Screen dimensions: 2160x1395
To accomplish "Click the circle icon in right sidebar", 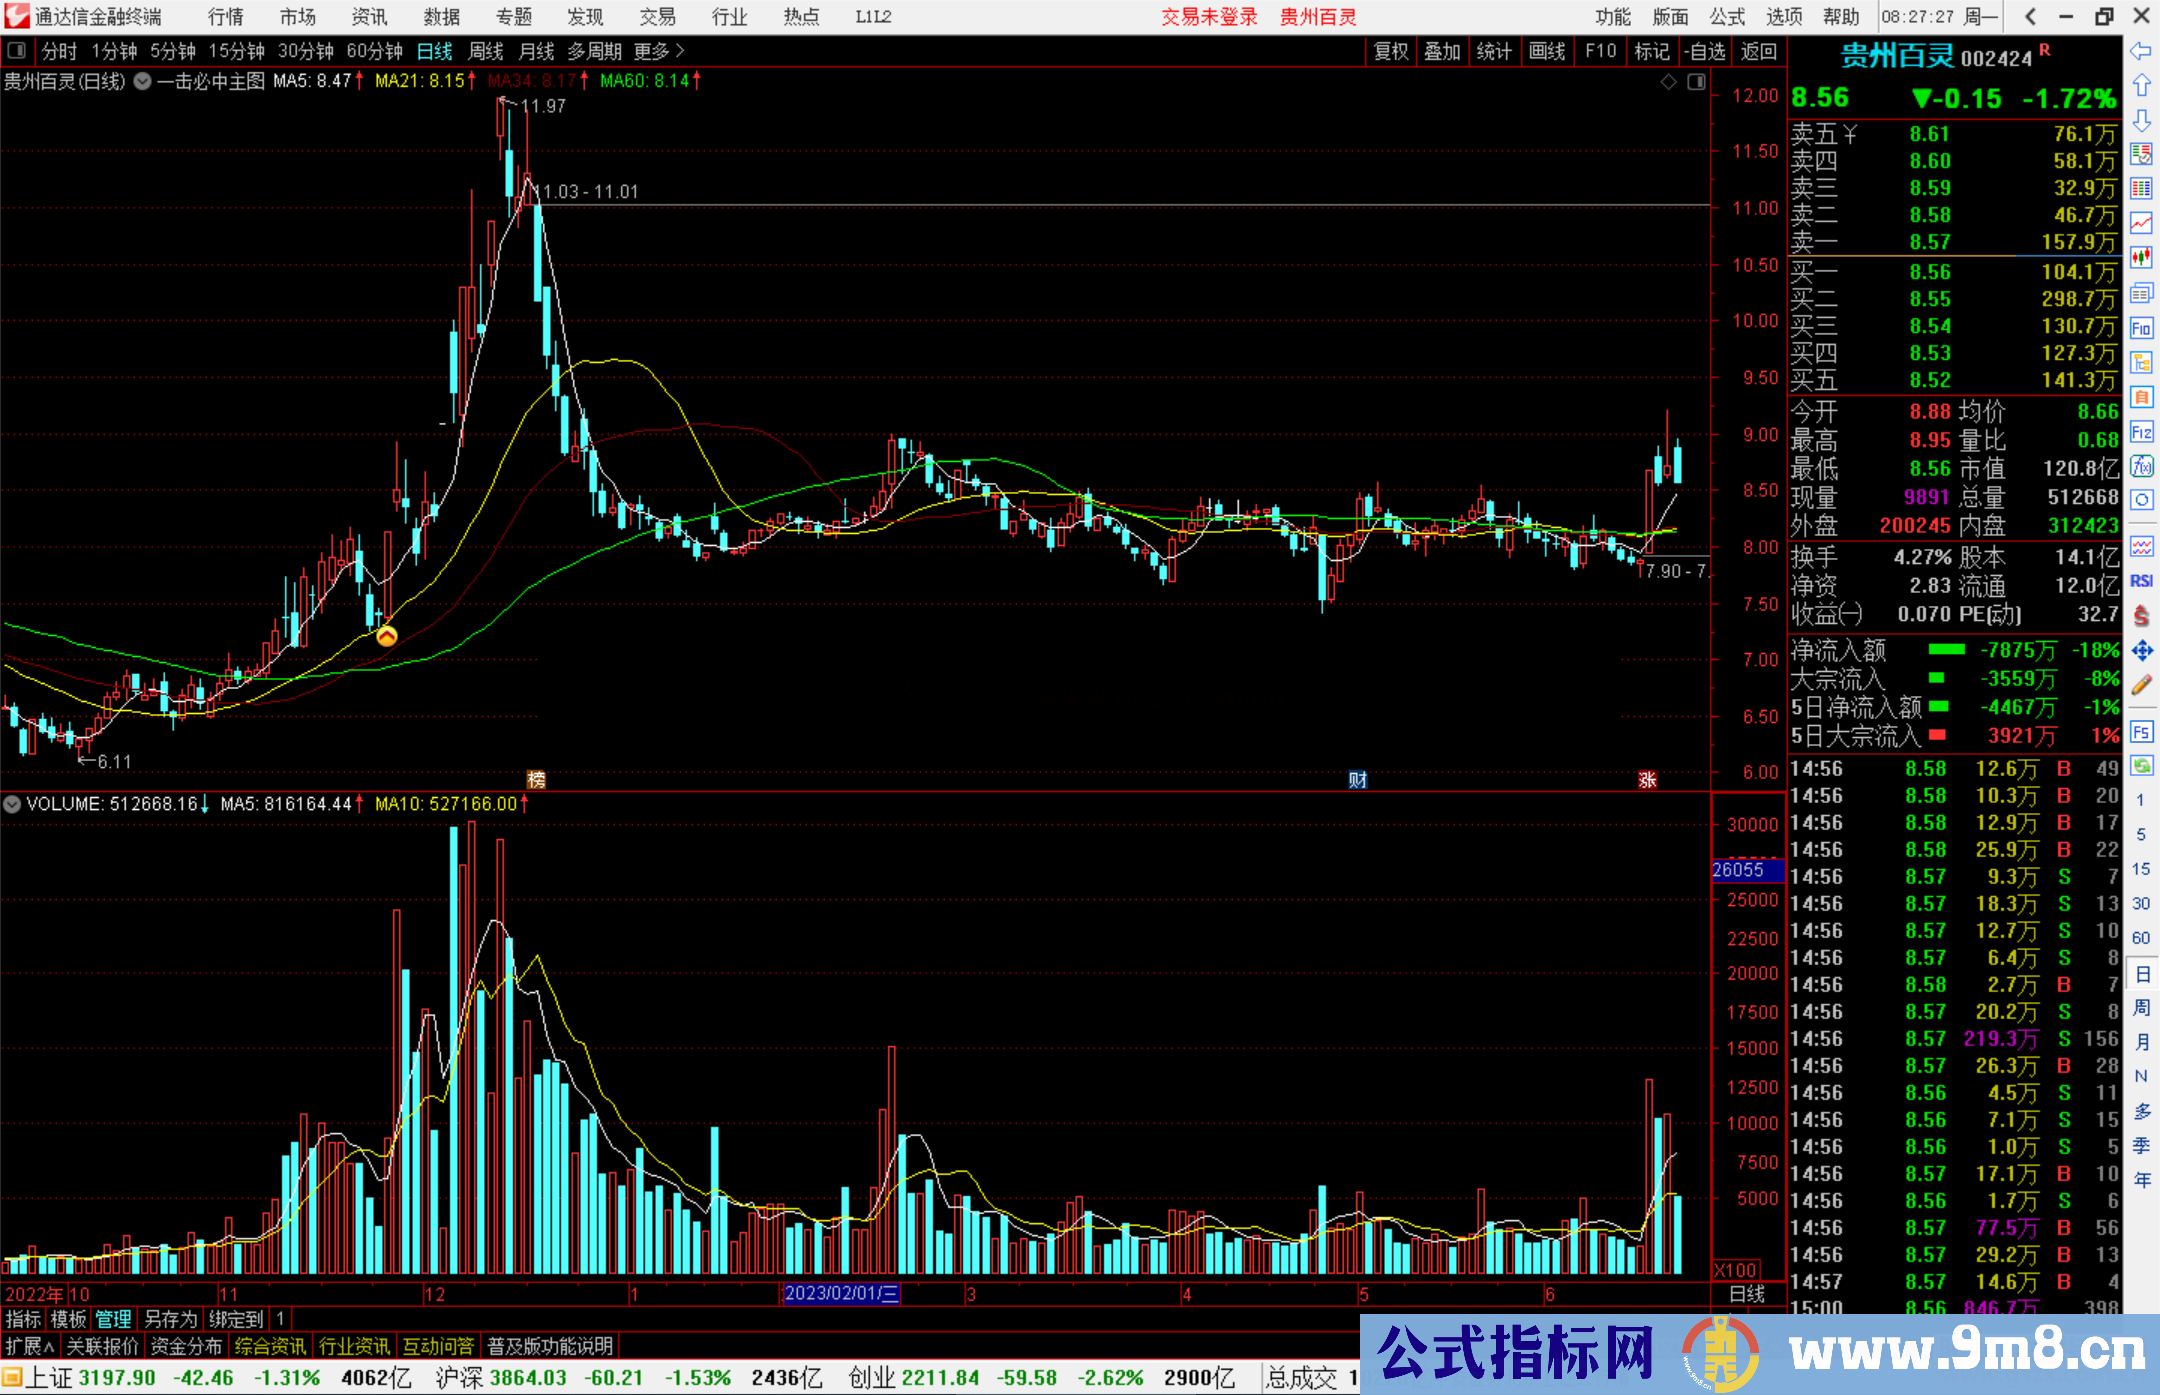I will pyautogui.click(x=2141, y=500).
